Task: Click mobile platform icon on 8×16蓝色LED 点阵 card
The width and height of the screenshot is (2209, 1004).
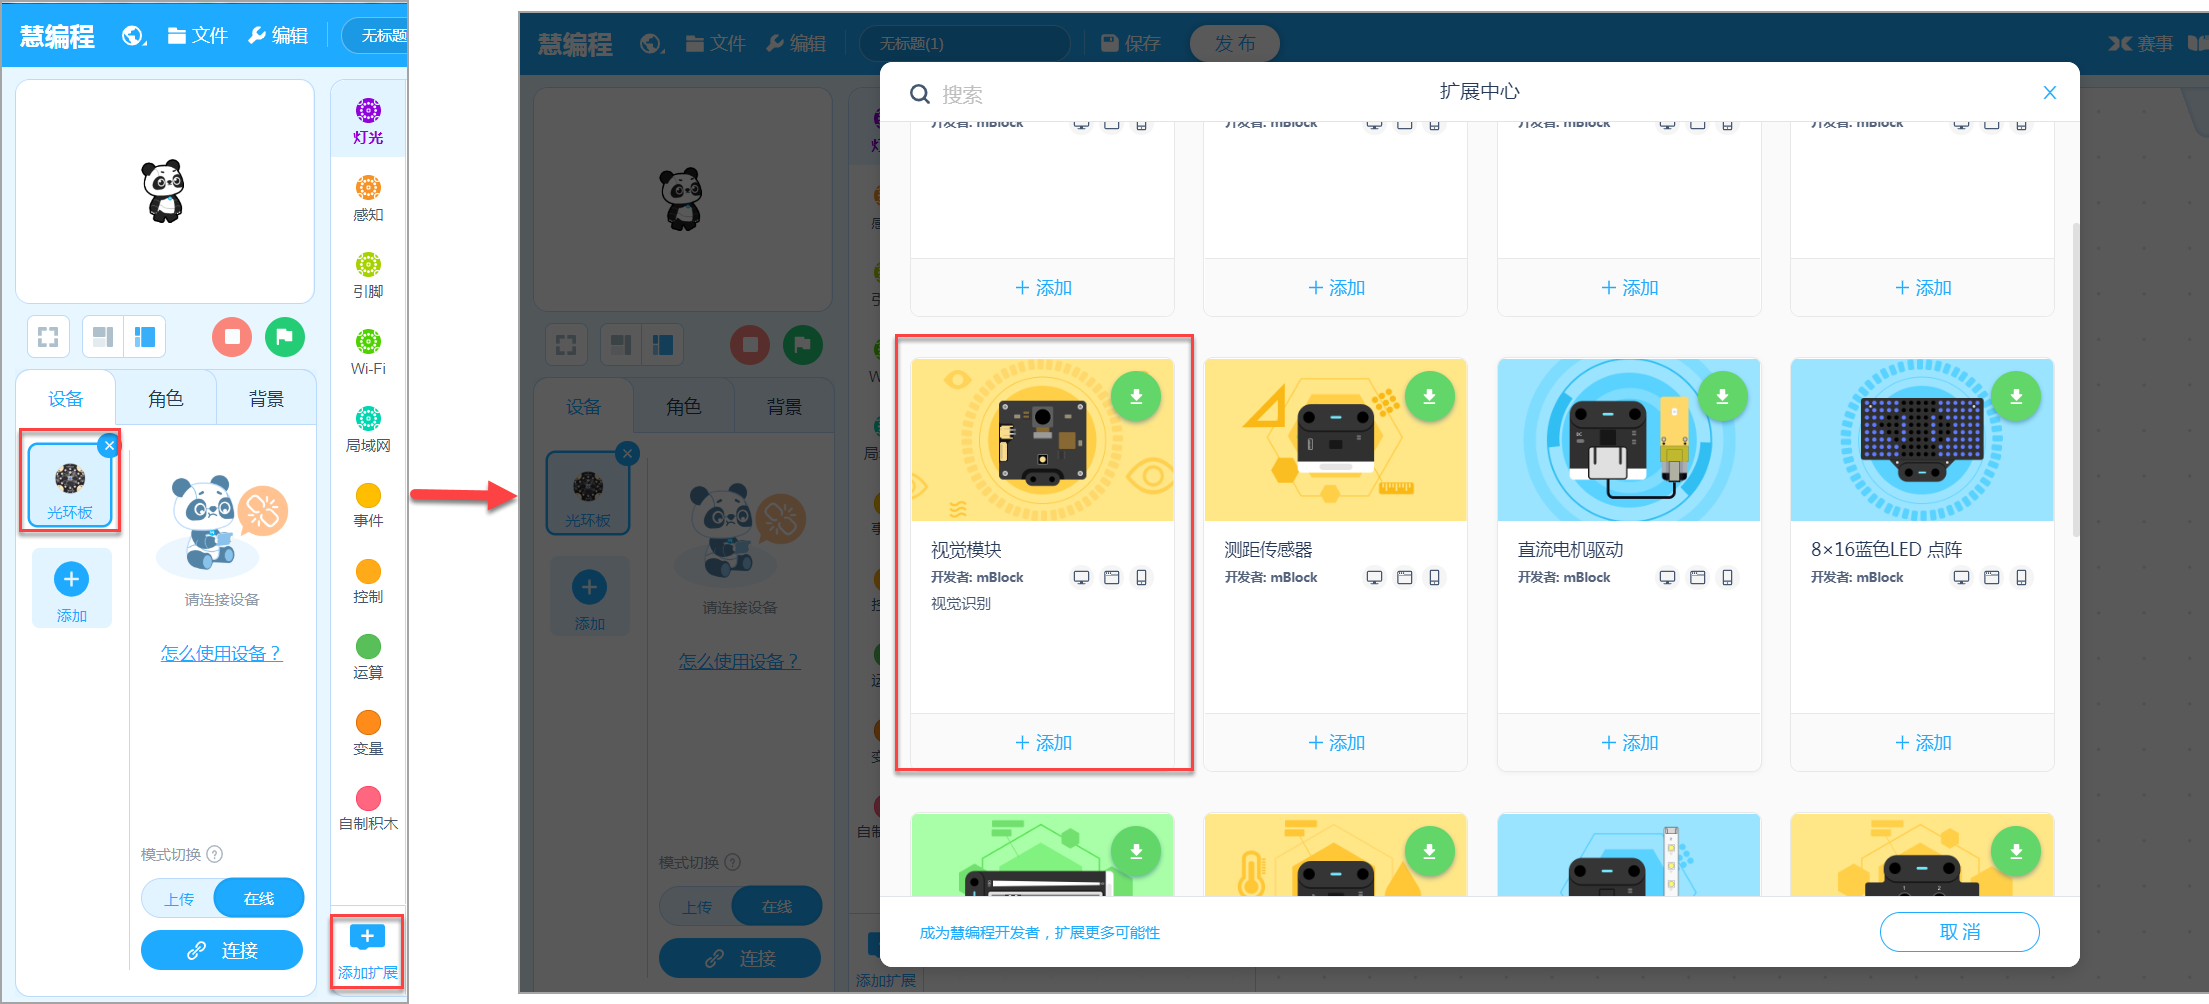Action: 2021,577
